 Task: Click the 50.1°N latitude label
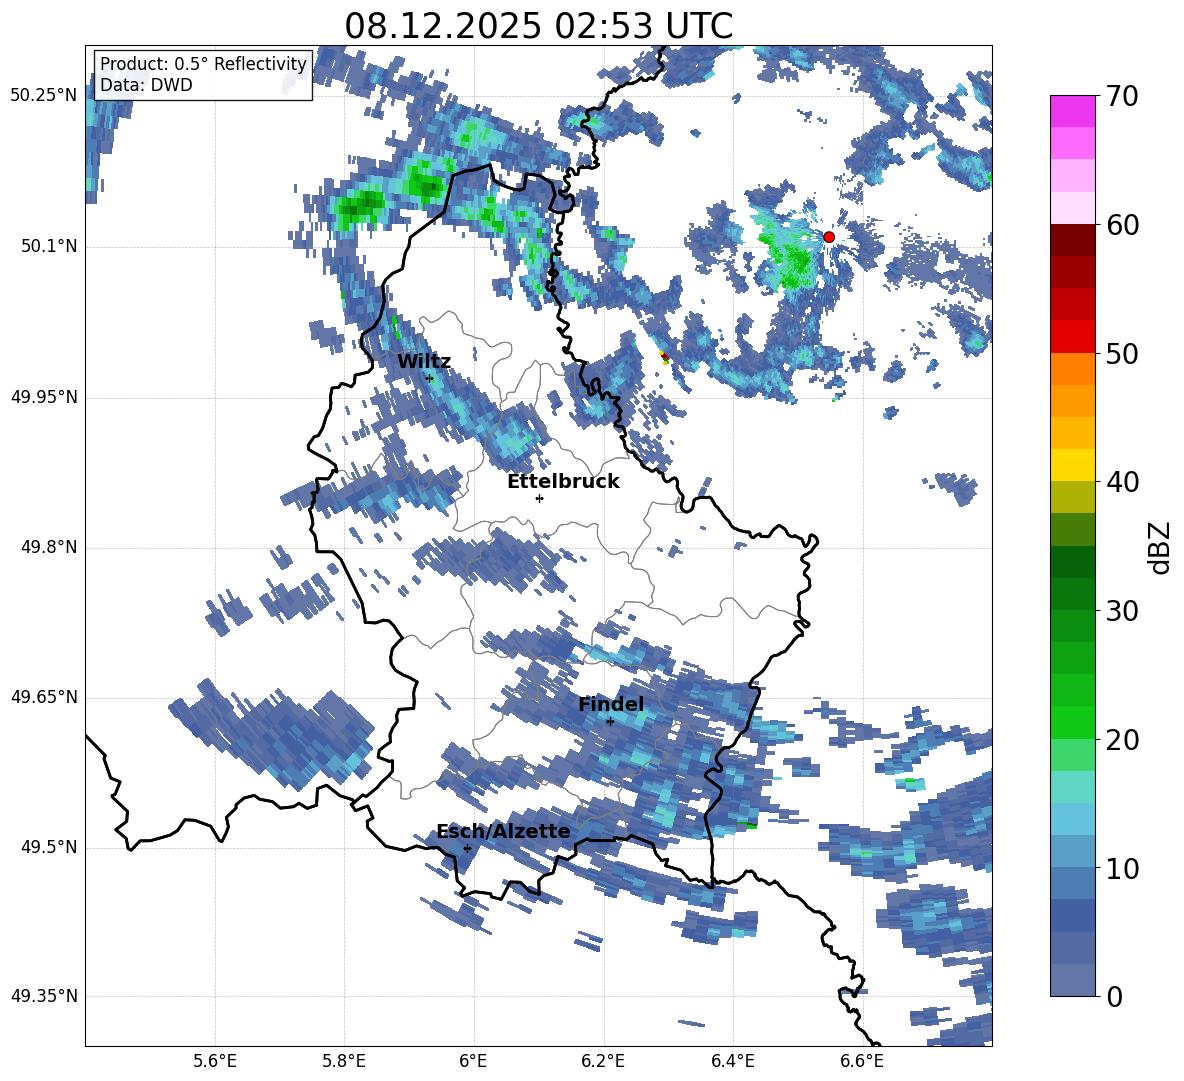coord(48,247)
